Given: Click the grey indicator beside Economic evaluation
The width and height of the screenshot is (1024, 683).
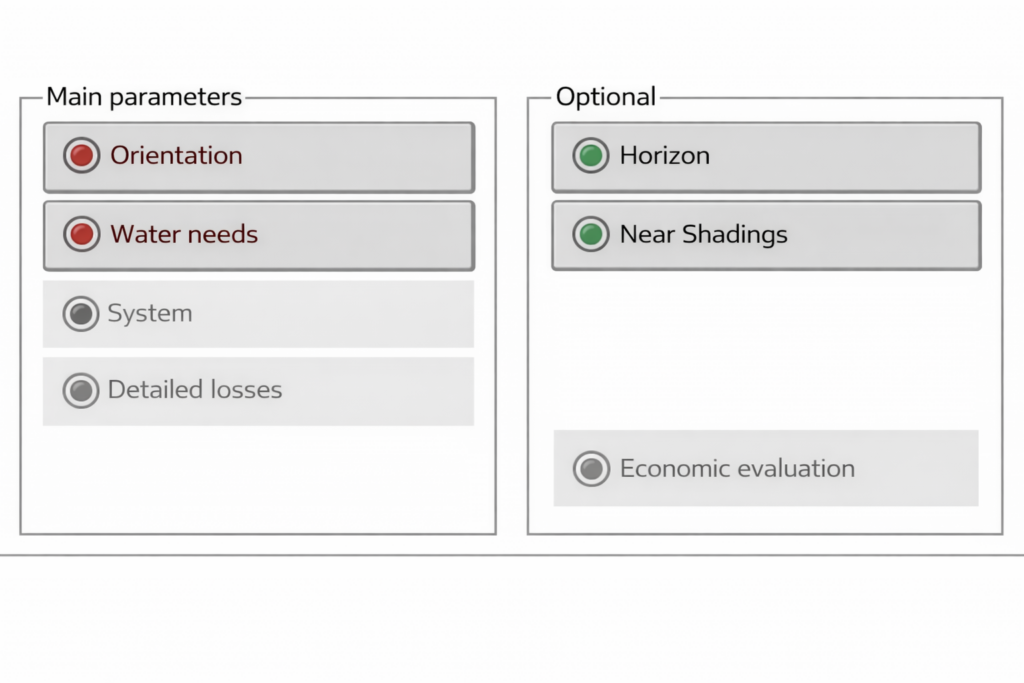Looking at the screenshot, I should click(591, 468).
